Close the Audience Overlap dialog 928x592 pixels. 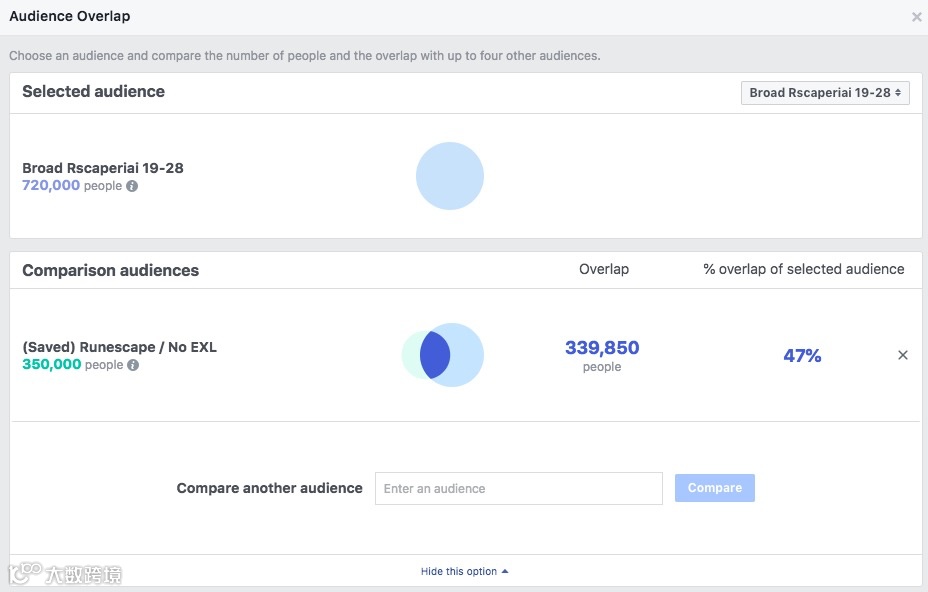click(916, 17)
